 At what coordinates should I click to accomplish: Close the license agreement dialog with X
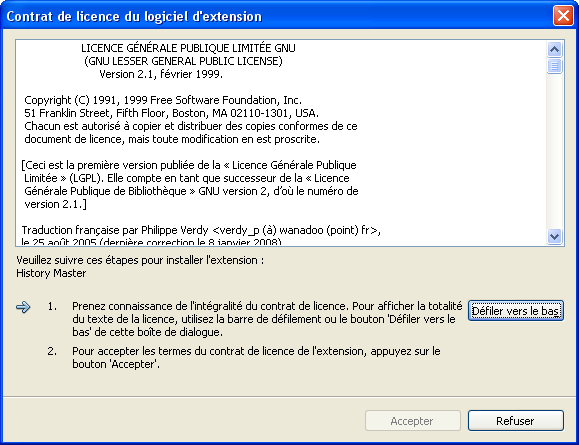coord(563,16)
